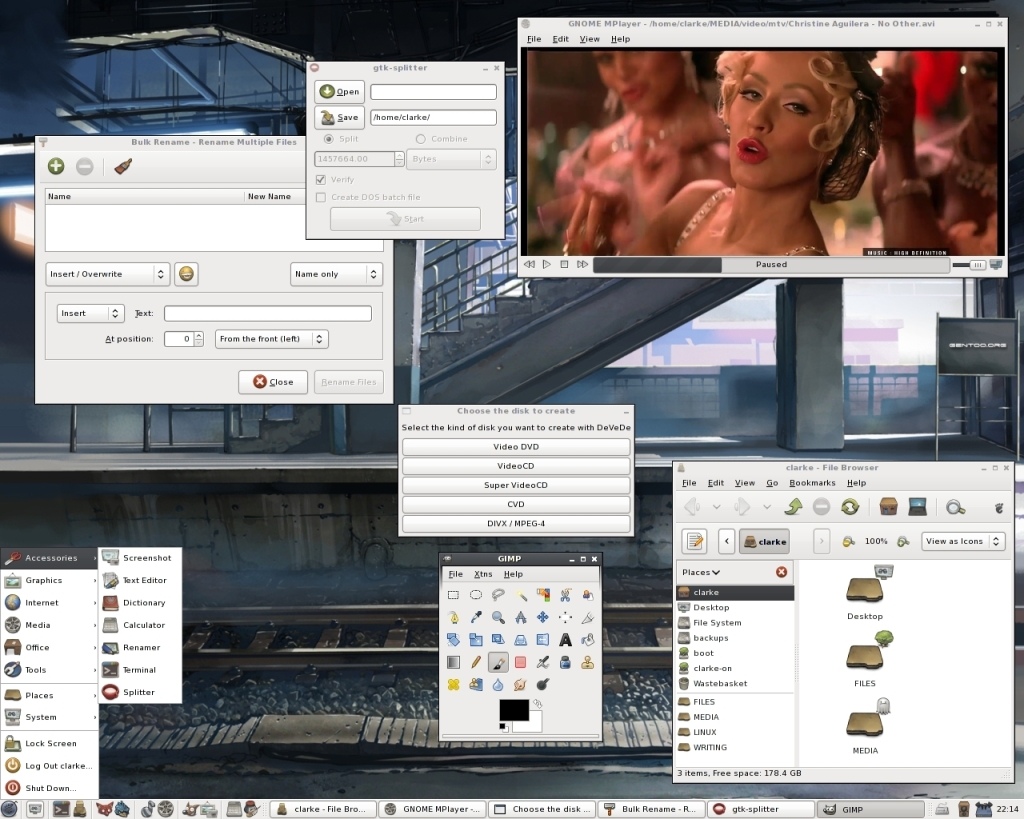Select the Combine radio button in gtk-splitter
Screen dimensions: 1024x819
click(x=421, y=138)
